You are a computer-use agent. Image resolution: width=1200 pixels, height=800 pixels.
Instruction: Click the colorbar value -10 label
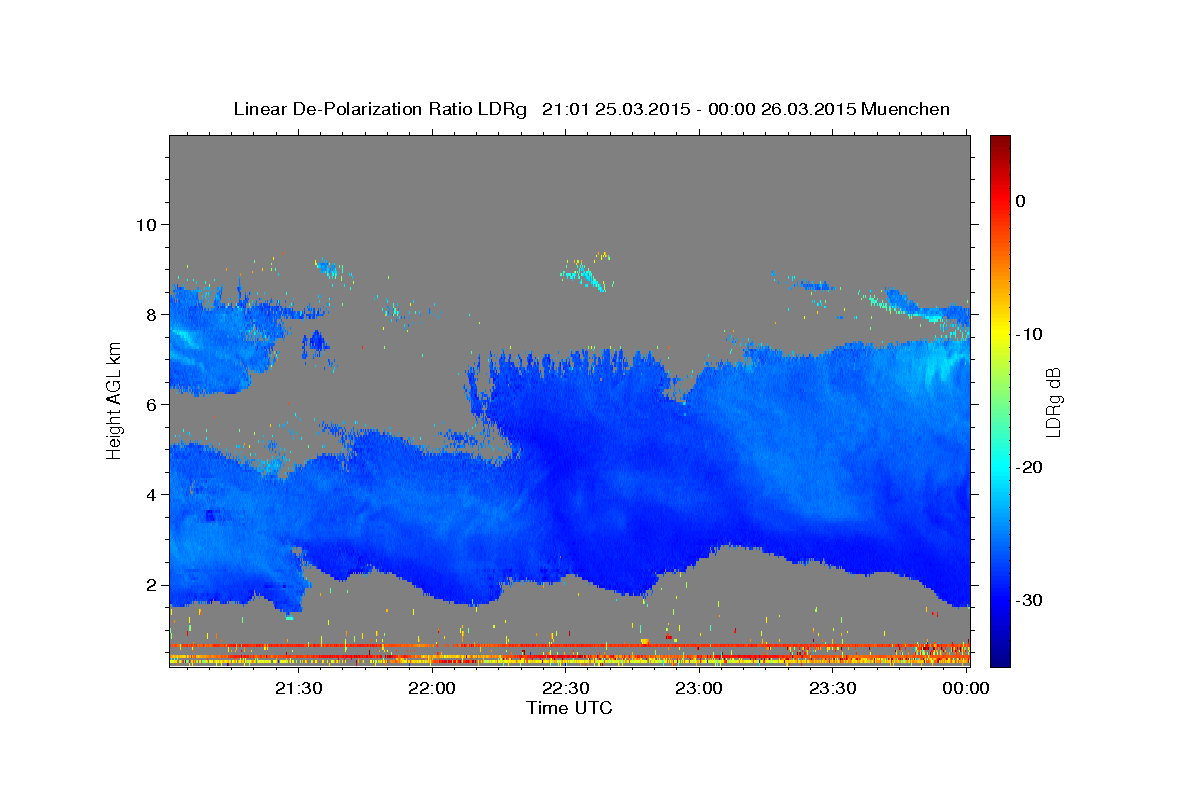tap(1029, 334)
